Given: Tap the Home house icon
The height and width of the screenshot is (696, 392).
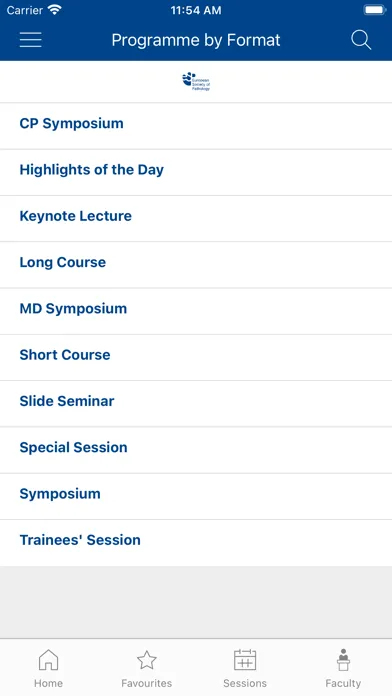Looking at the screenshot, I should click(48, 660).
